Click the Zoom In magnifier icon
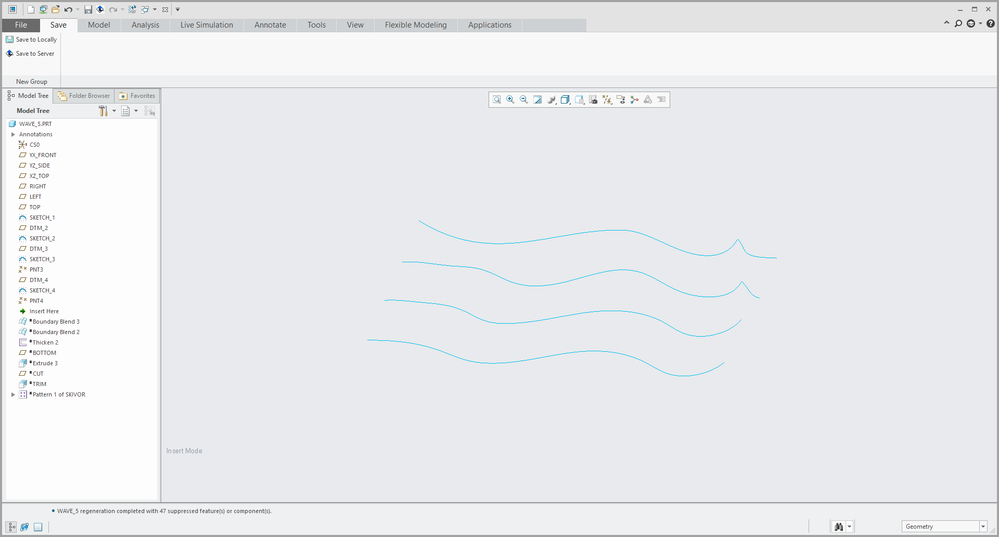The height and width of the screenshot is (537, 999). 510,99
